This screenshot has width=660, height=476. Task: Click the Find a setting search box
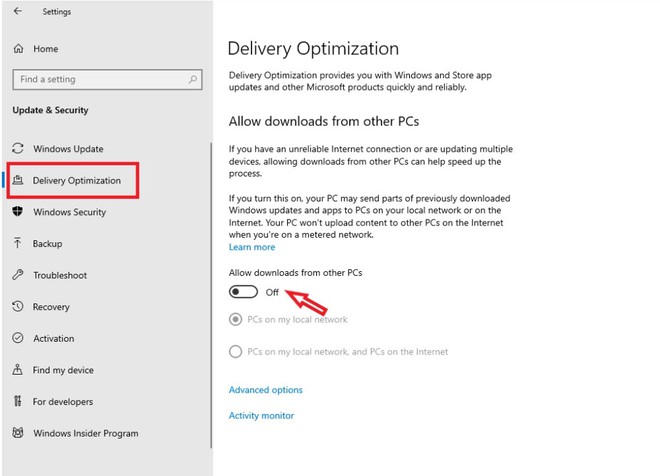(x=107, y=79)
